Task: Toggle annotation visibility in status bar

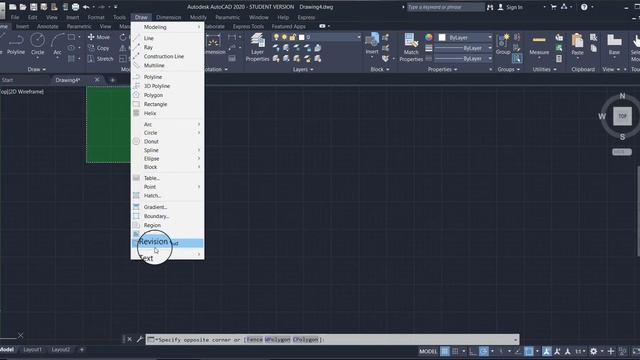Action: click(547, 351)
